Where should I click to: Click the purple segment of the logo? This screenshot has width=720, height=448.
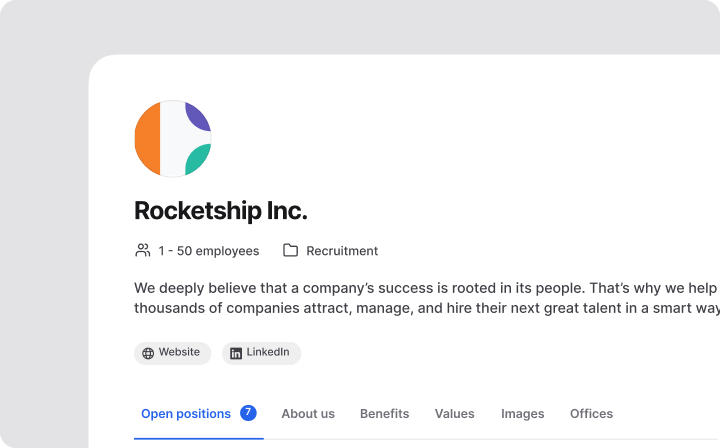[198, 116]
